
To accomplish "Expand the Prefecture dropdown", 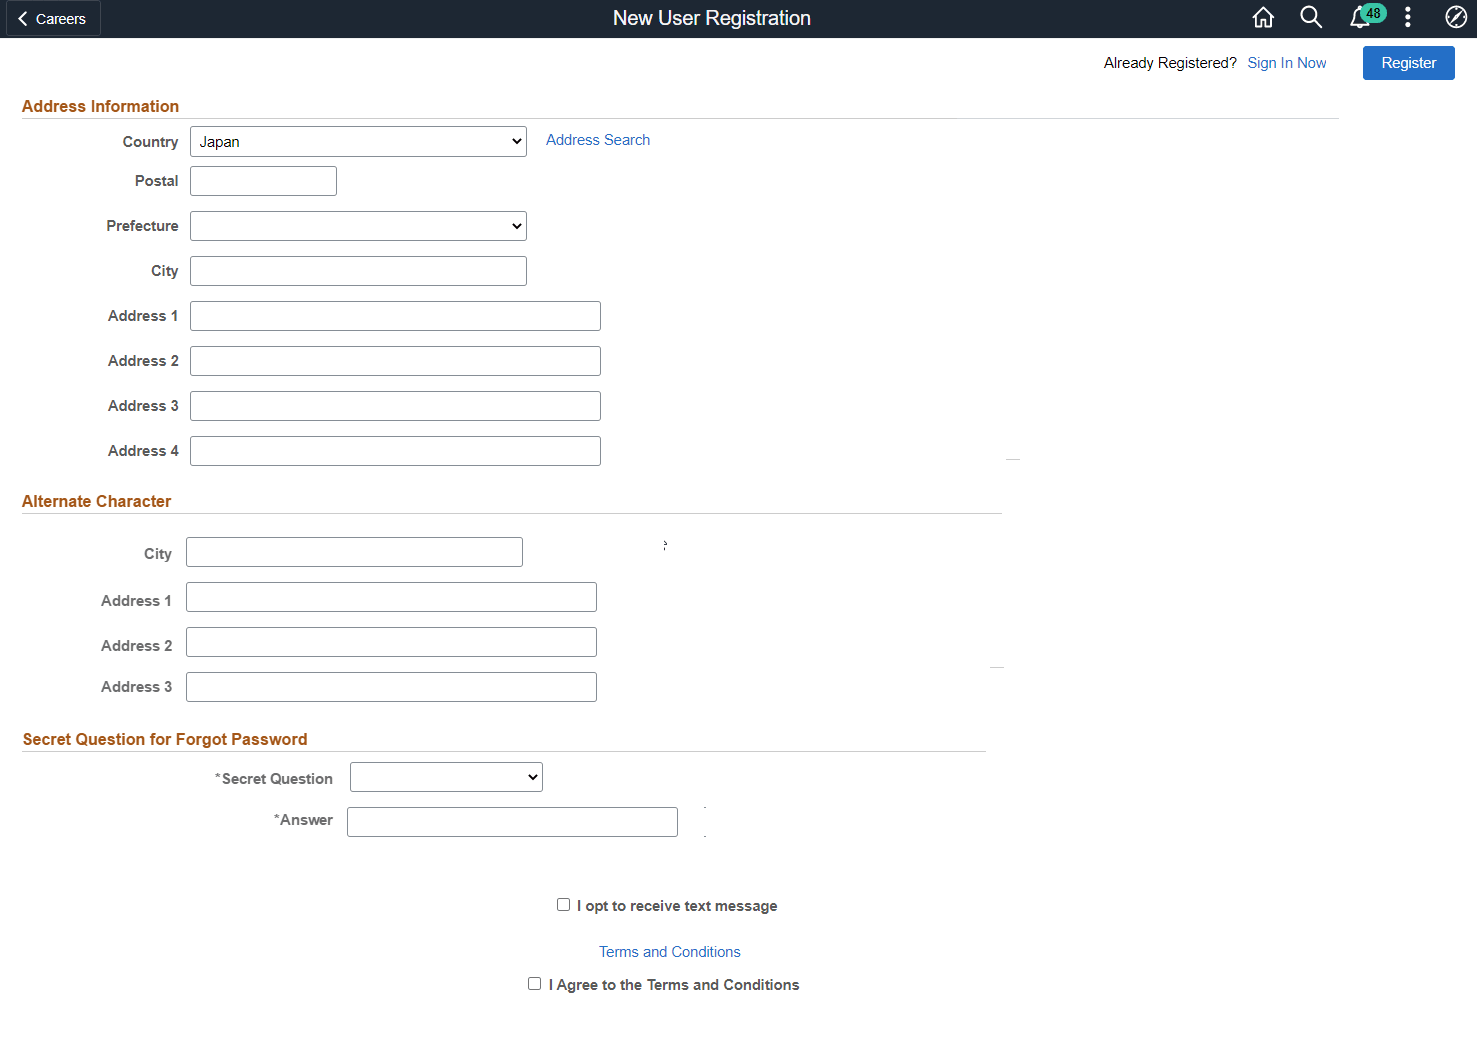I will pyautogui.click(x=357, y=225).
